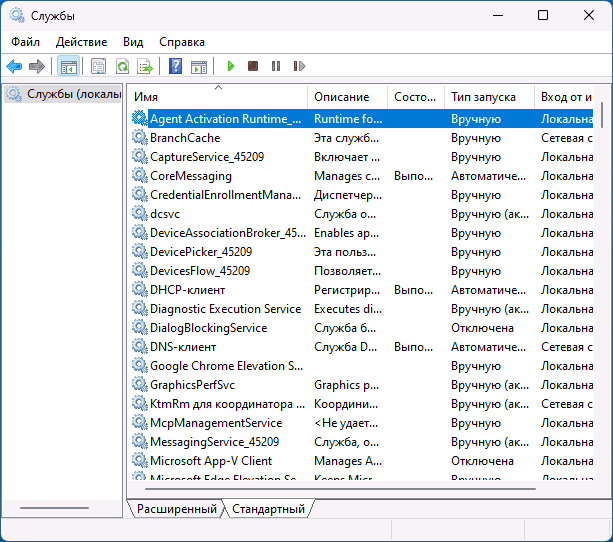613x542 pixels.
Task: Click the gear icon of DHCP-клиент
Action: pyautogui.click(x=140, y=289)
